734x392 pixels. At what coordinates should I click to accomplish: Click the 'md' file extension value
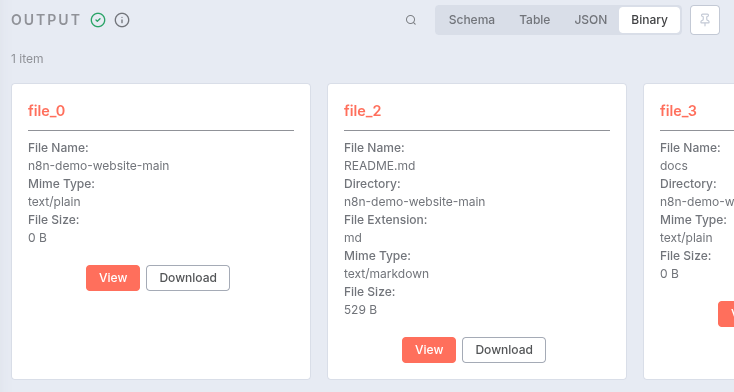pos(352,238)
